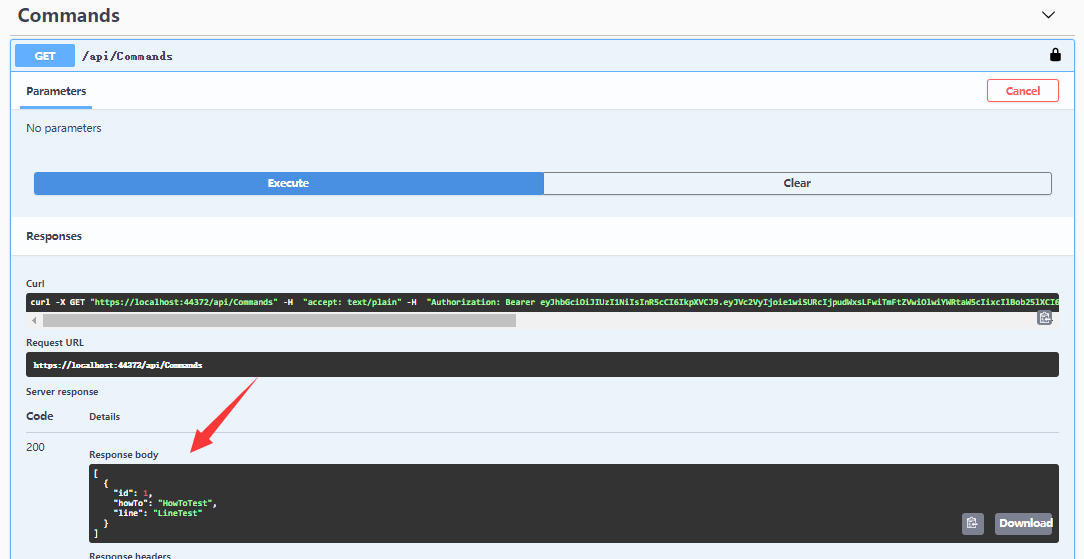This screenshot has width=1084, height=559.
Task: Click the curl horizontal scrollbar thumb
Action: 279,321
